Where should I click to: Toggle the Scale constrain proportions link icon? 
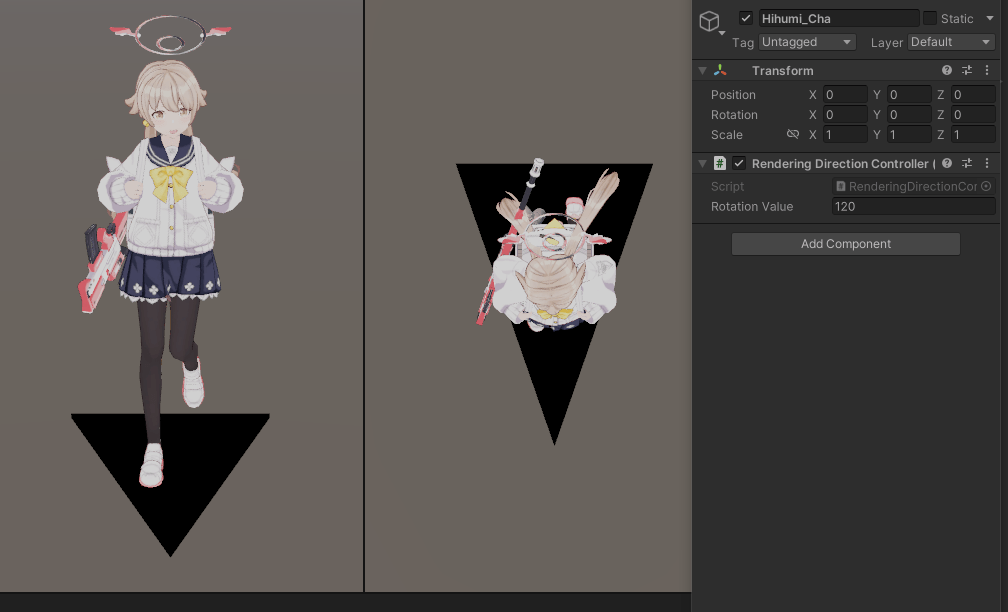click(x=793, y=134)
